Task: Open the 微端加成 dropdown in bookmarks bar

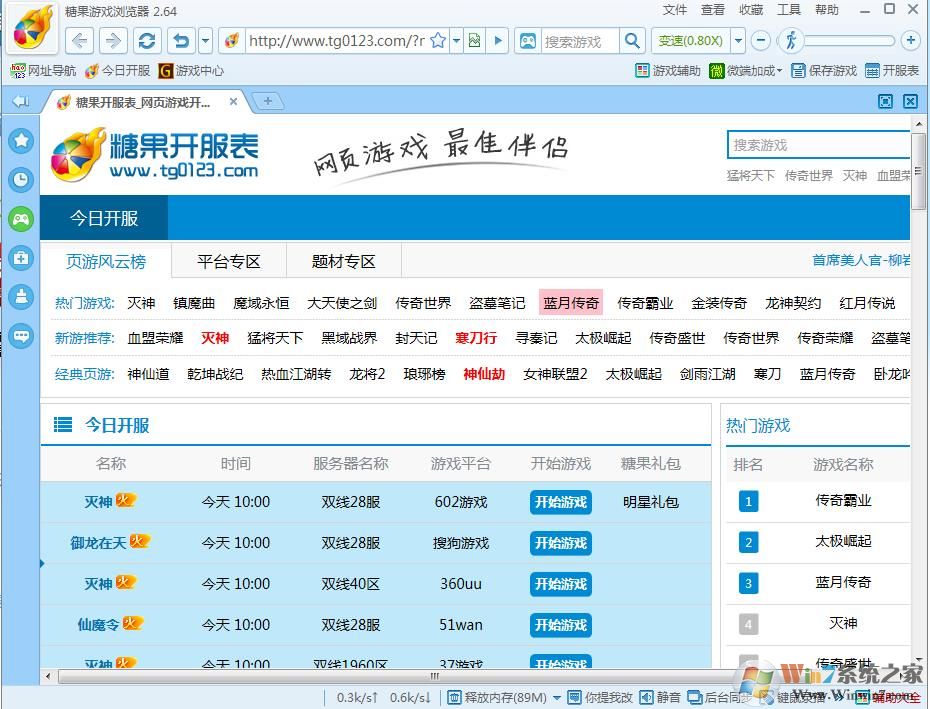Action: (x=745, y=71)
